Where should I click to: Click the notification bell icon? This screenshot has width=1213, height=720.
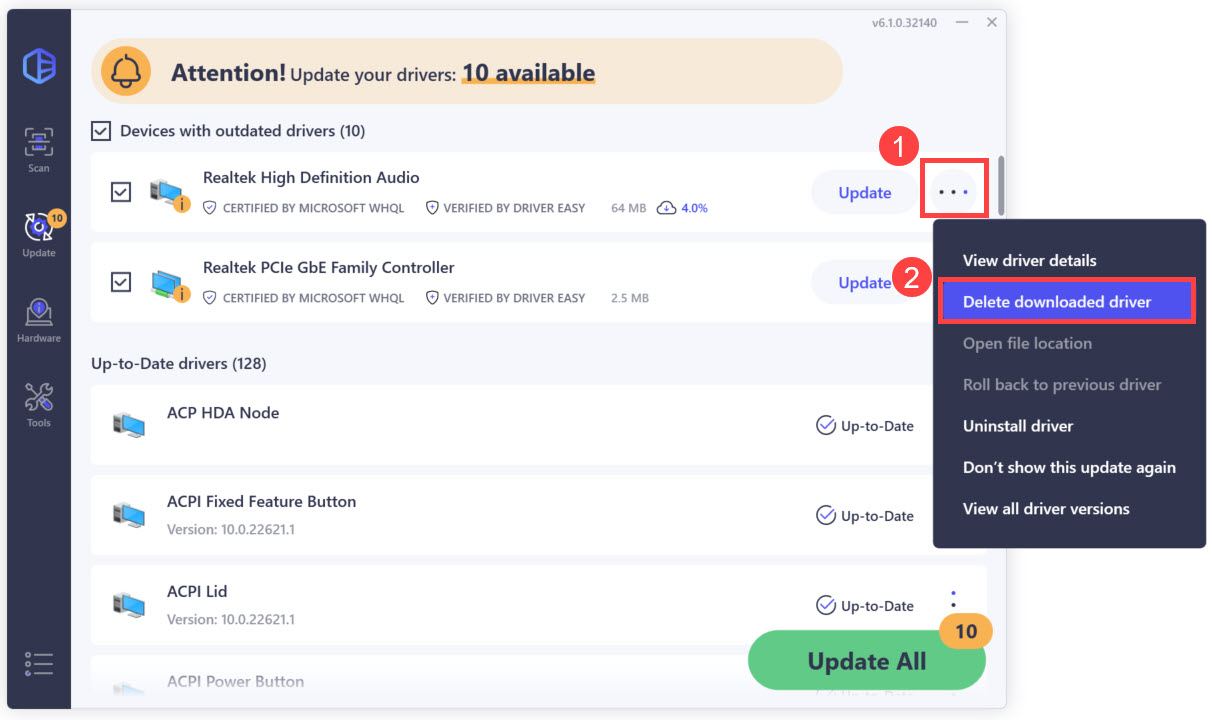pyautogui.click(x=126, y=72)
